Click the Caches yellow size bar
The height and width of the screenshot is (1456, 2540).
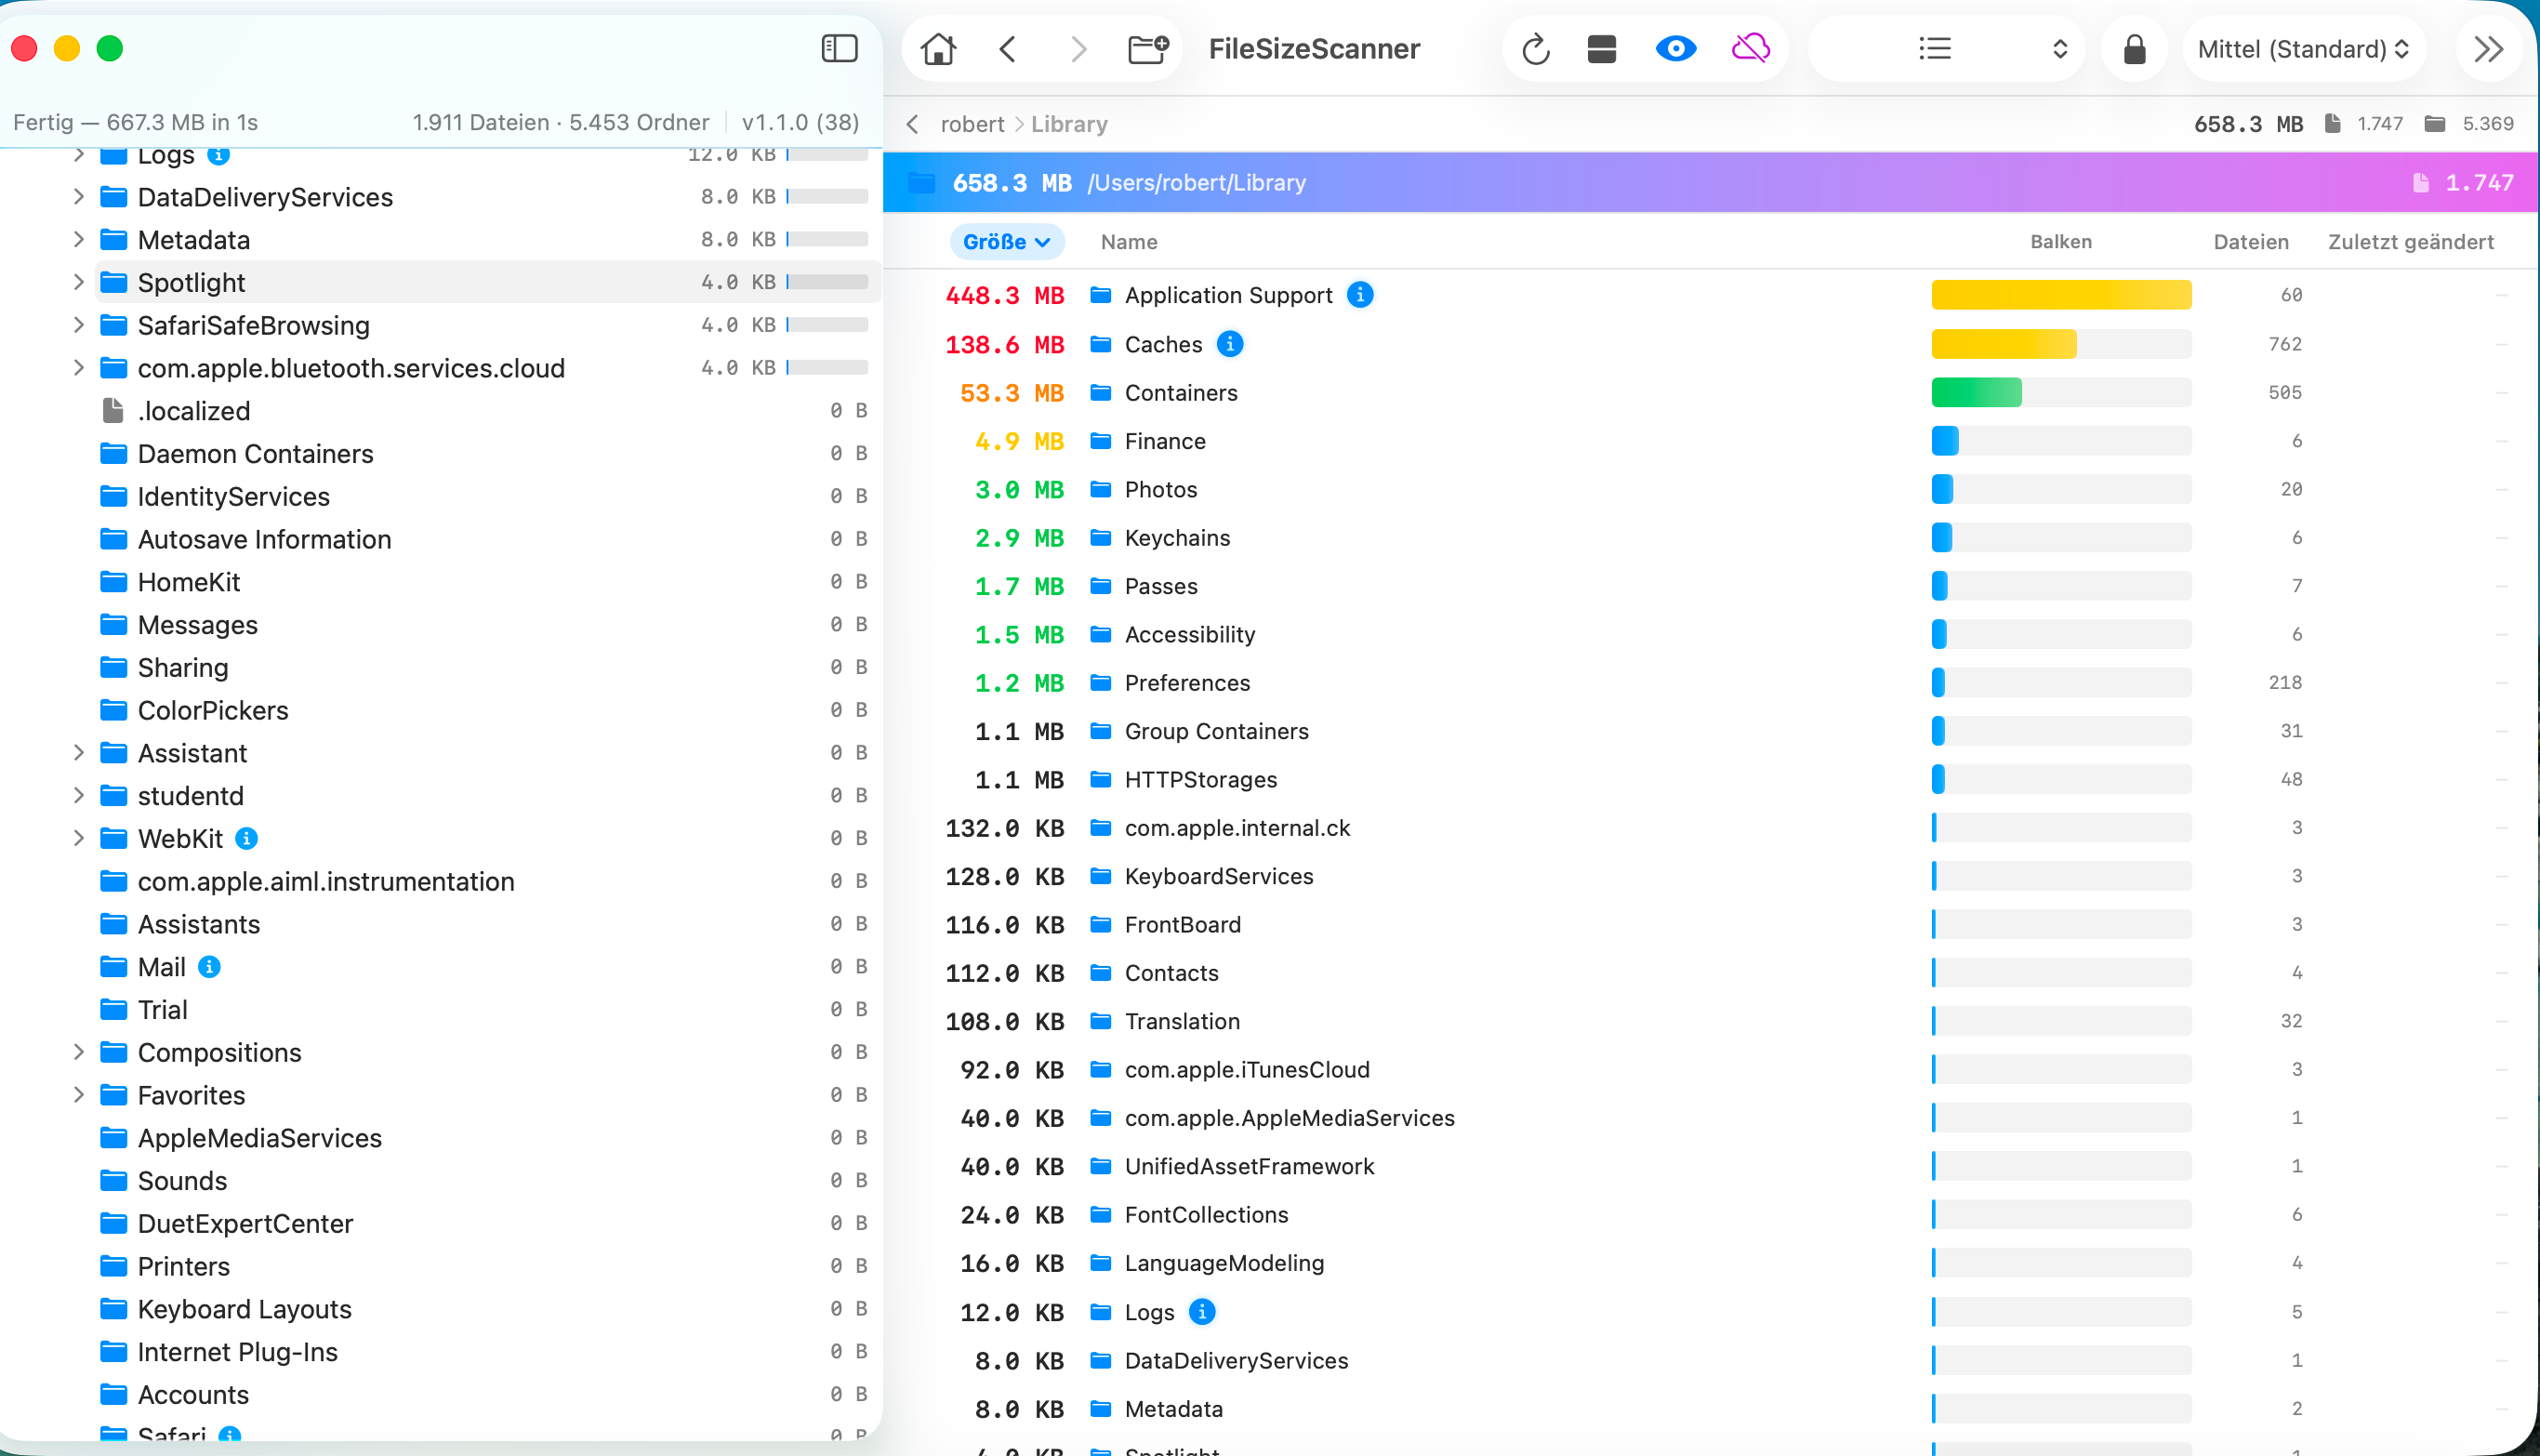2003,344
